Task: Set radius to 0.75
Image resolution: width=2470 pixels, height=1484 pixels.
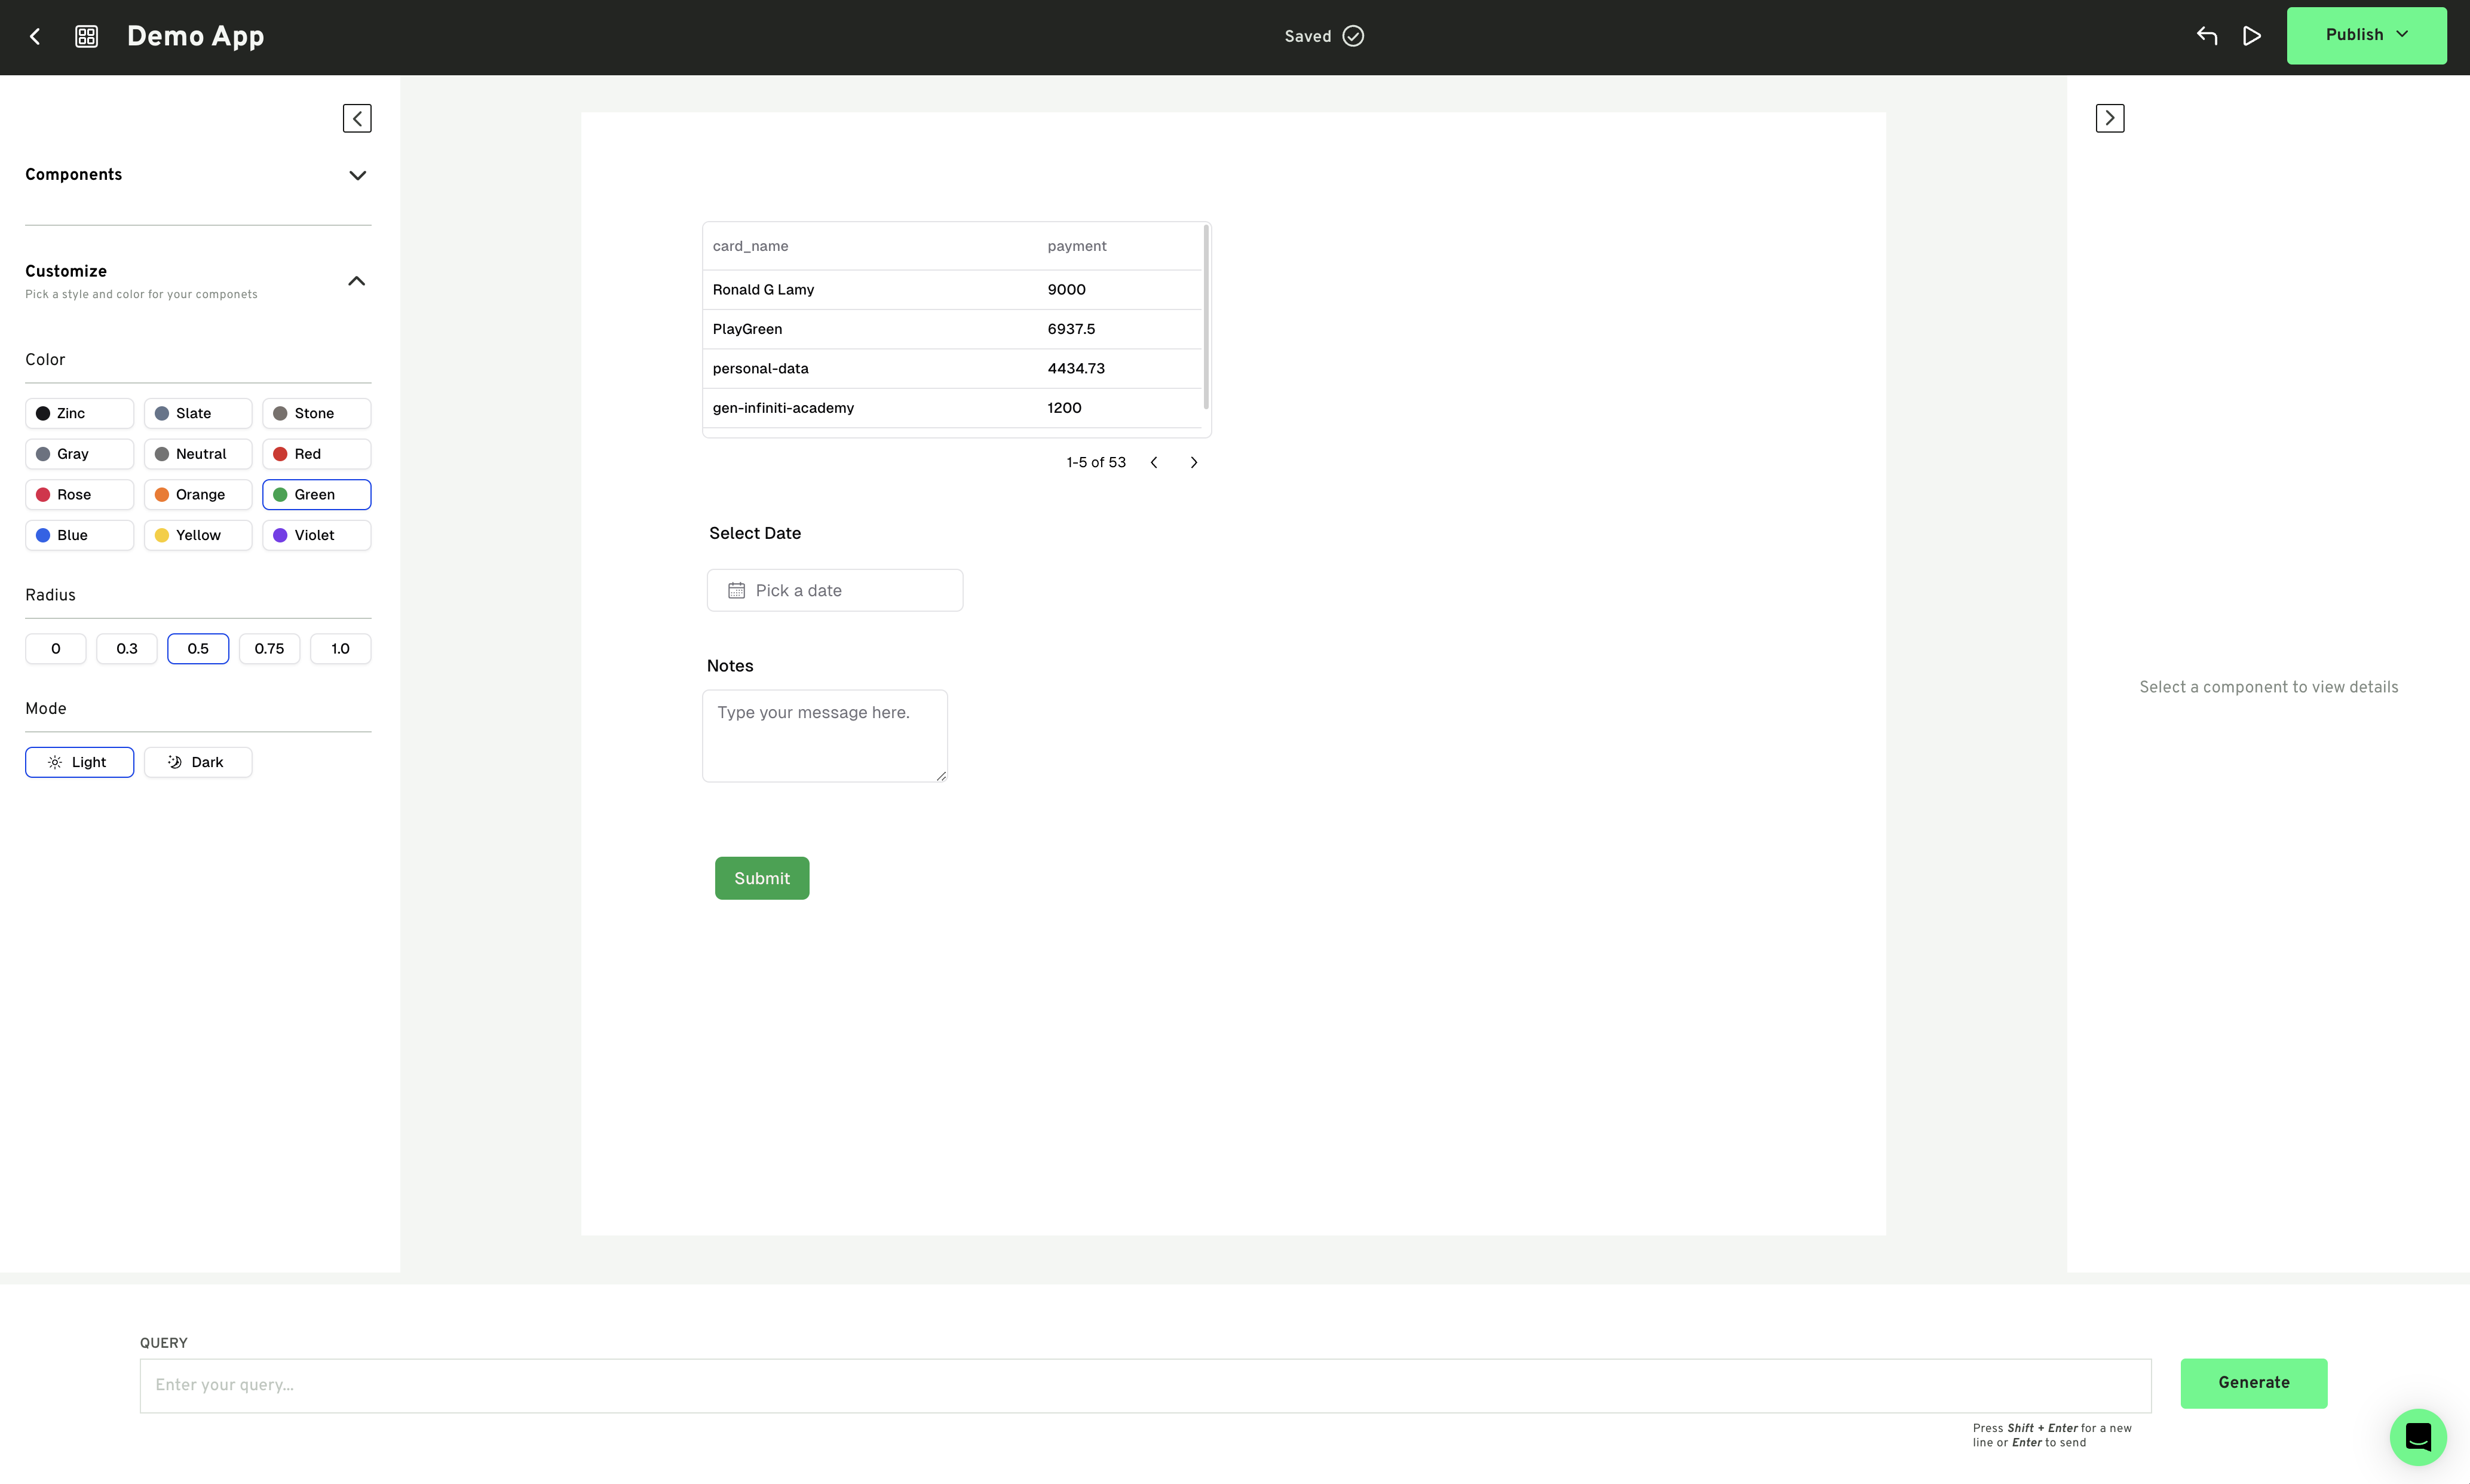Action: pyautogui.click(x=269, y=649)
